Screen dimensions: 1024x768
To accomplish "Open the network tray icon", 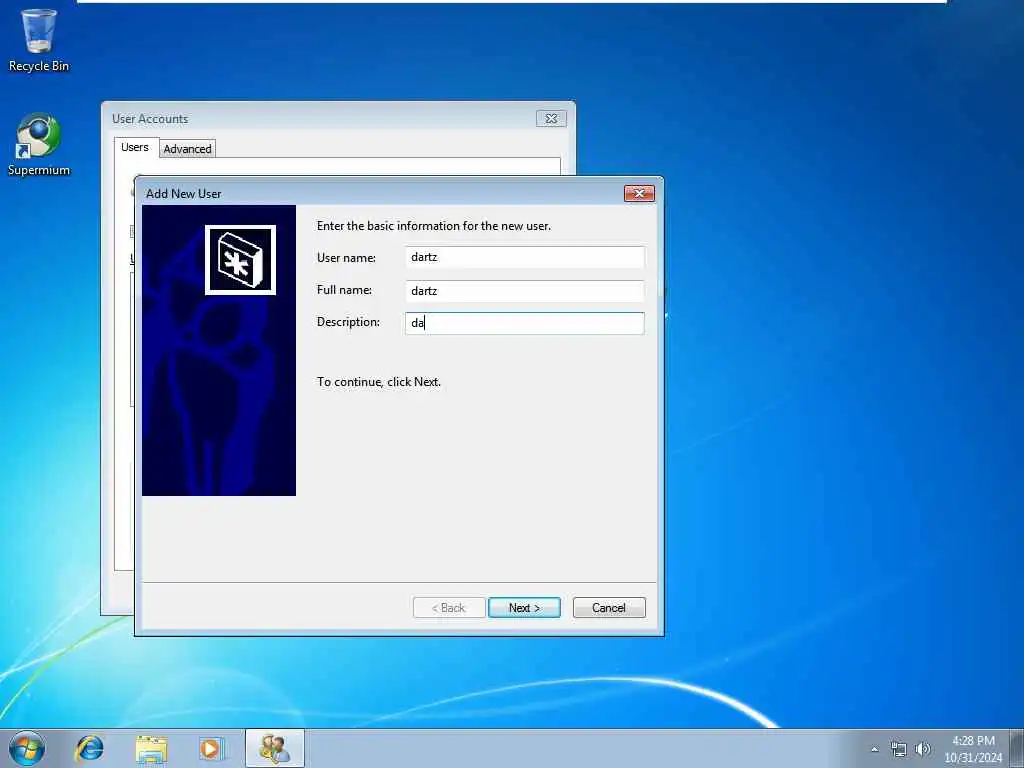I will 899,749.
